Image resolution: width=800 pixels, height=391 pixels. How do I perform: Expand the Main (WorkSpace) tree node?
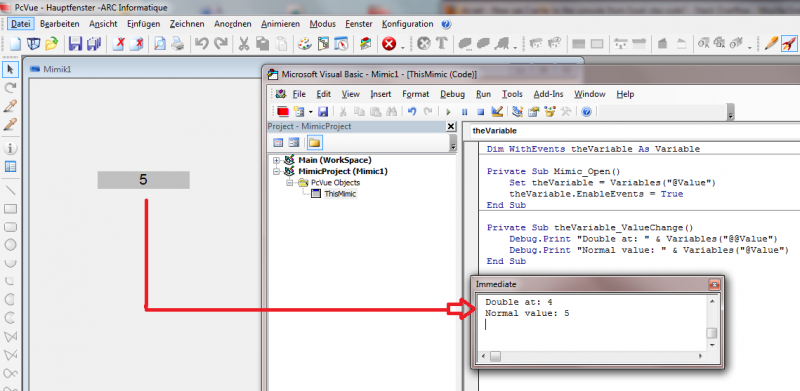tap(277, 160)
